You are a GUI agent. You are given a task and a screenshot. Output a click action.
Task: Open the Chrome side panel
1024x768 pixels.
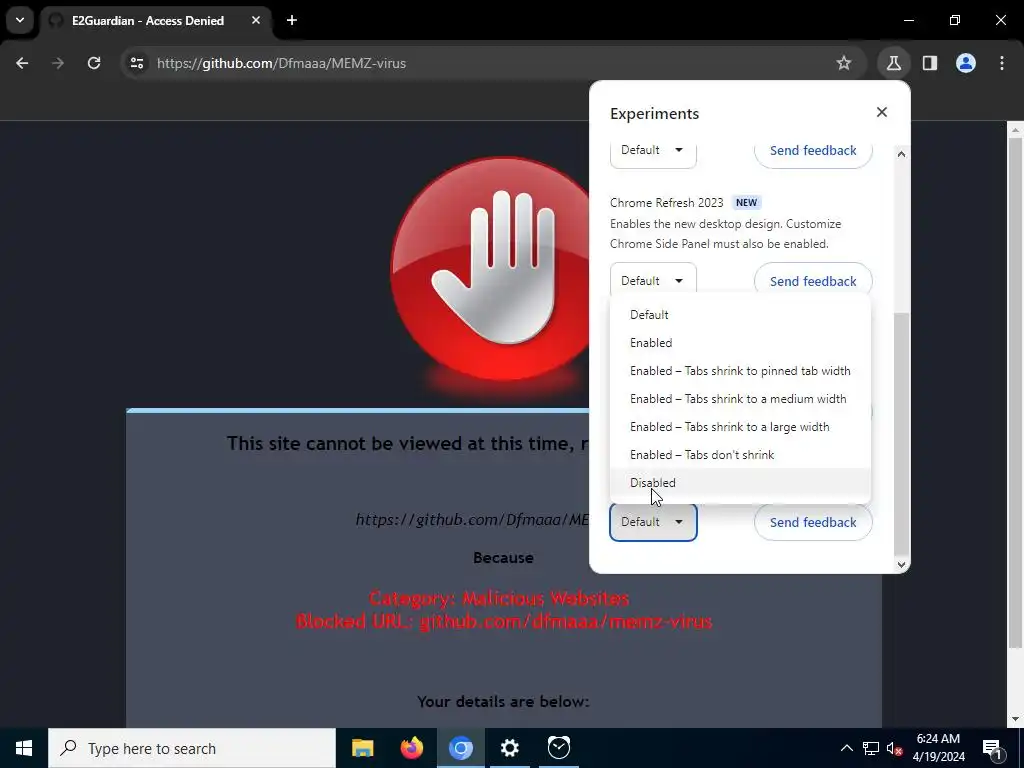pyautogui.click(x=930, y=63)
